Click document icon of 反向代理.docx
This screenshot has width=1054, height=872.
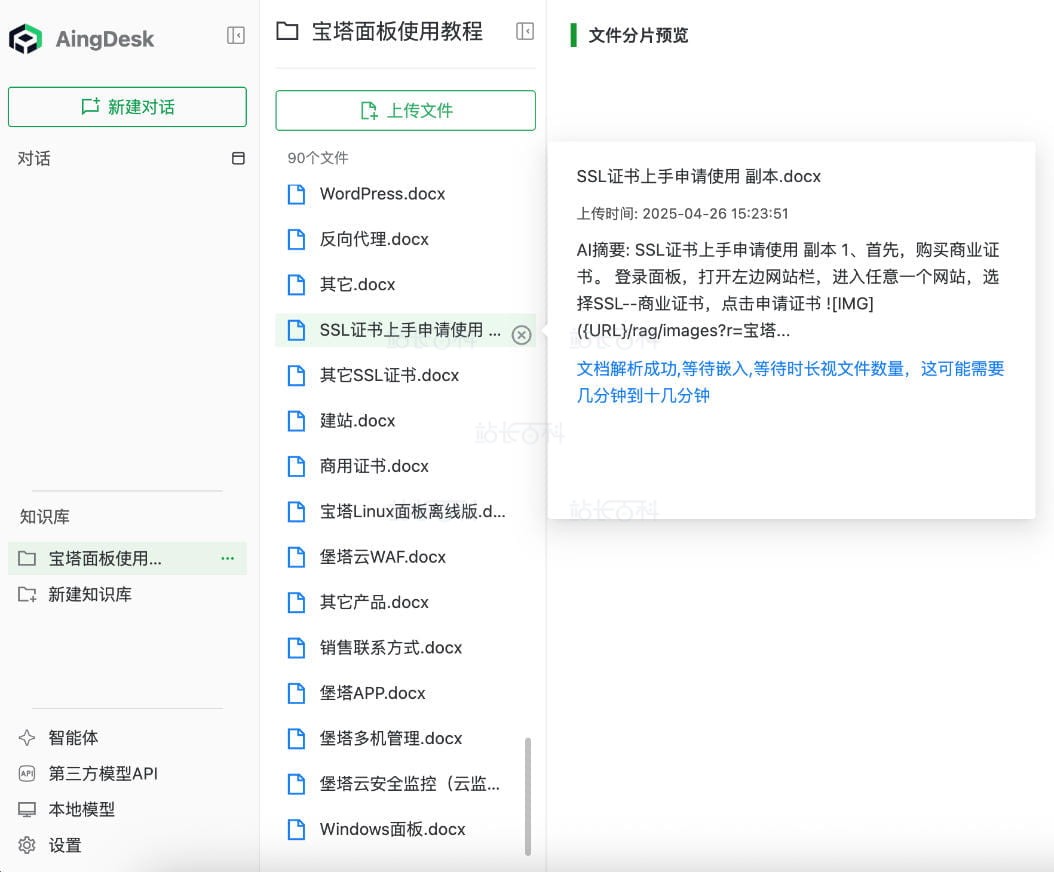(x=296, y=239)
